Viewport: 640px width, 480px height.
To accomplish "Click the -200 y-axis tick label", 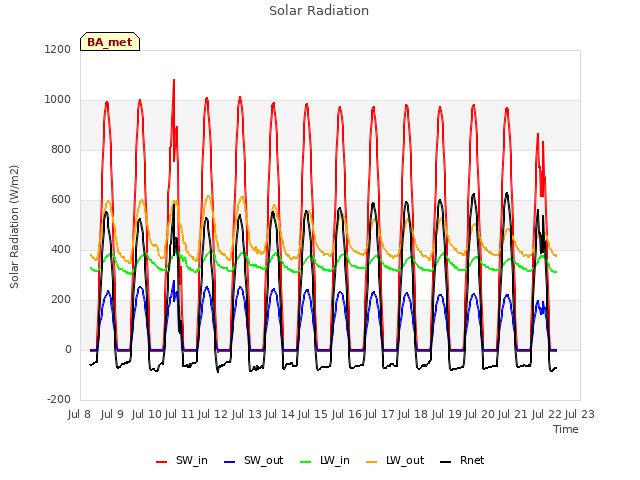I will [x=59, y=399].
